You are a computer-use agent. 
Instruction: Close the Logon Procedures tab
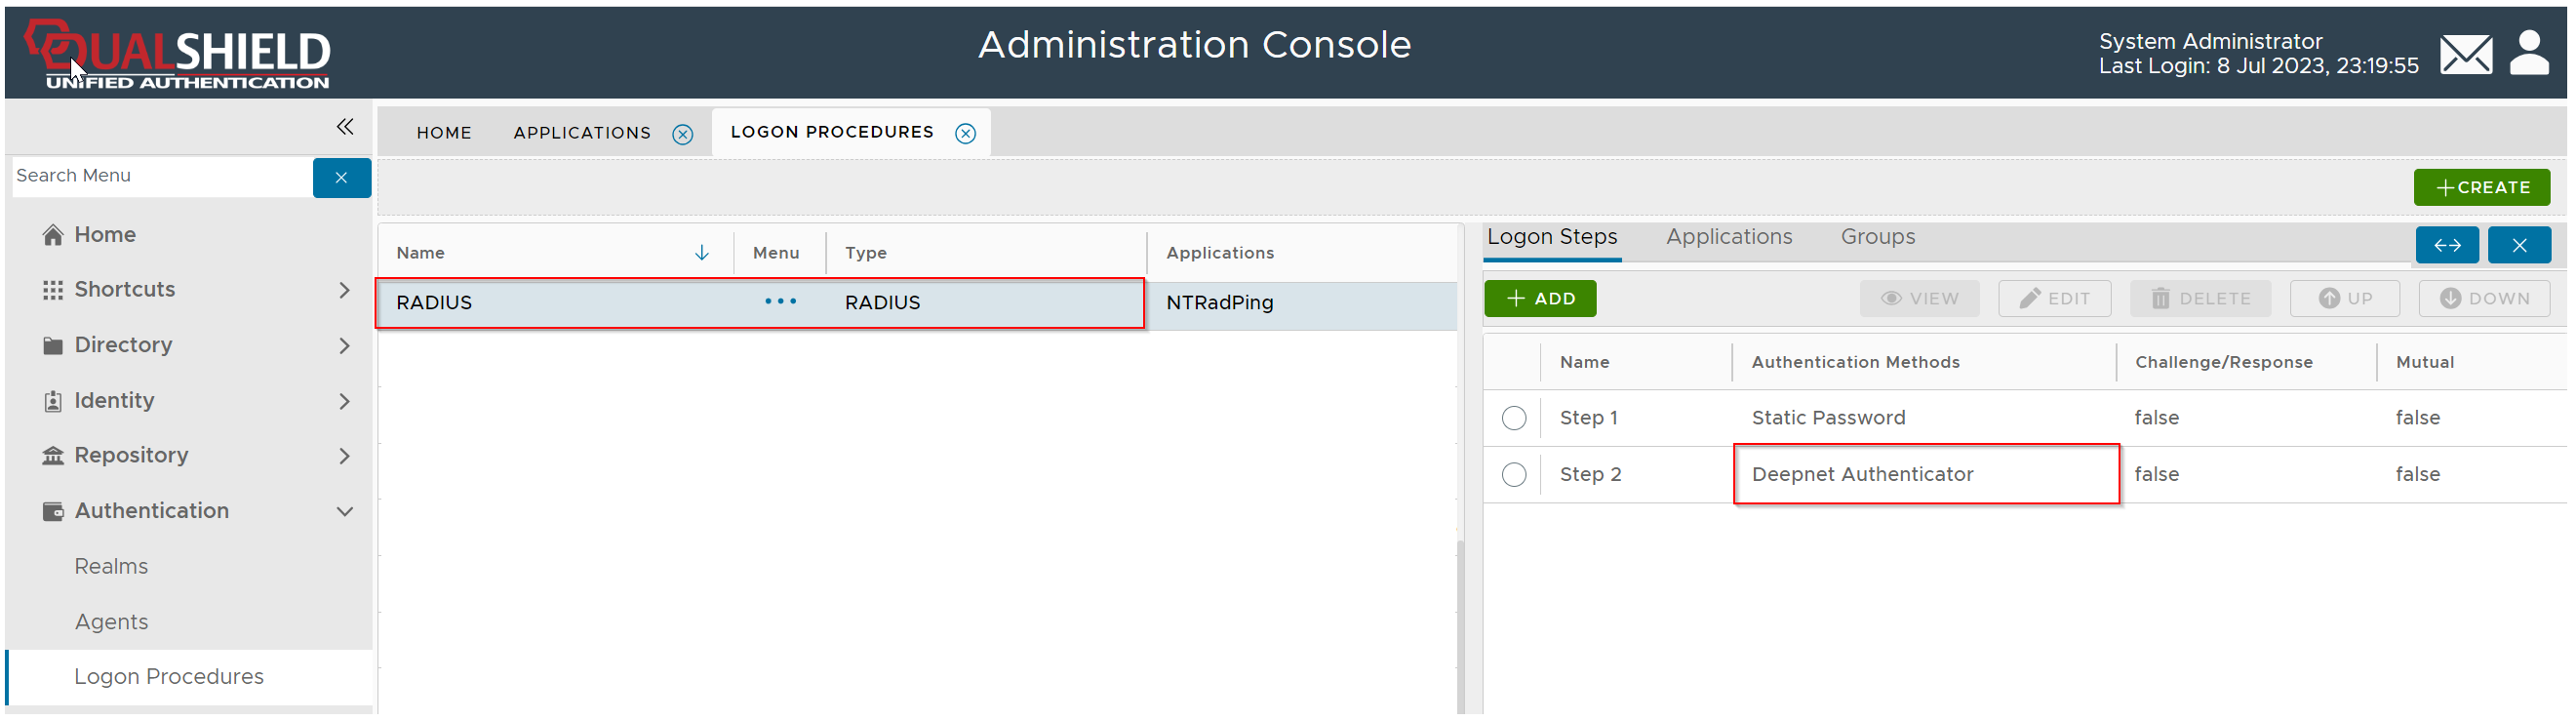pyautogui.click(x=965, y=134)
